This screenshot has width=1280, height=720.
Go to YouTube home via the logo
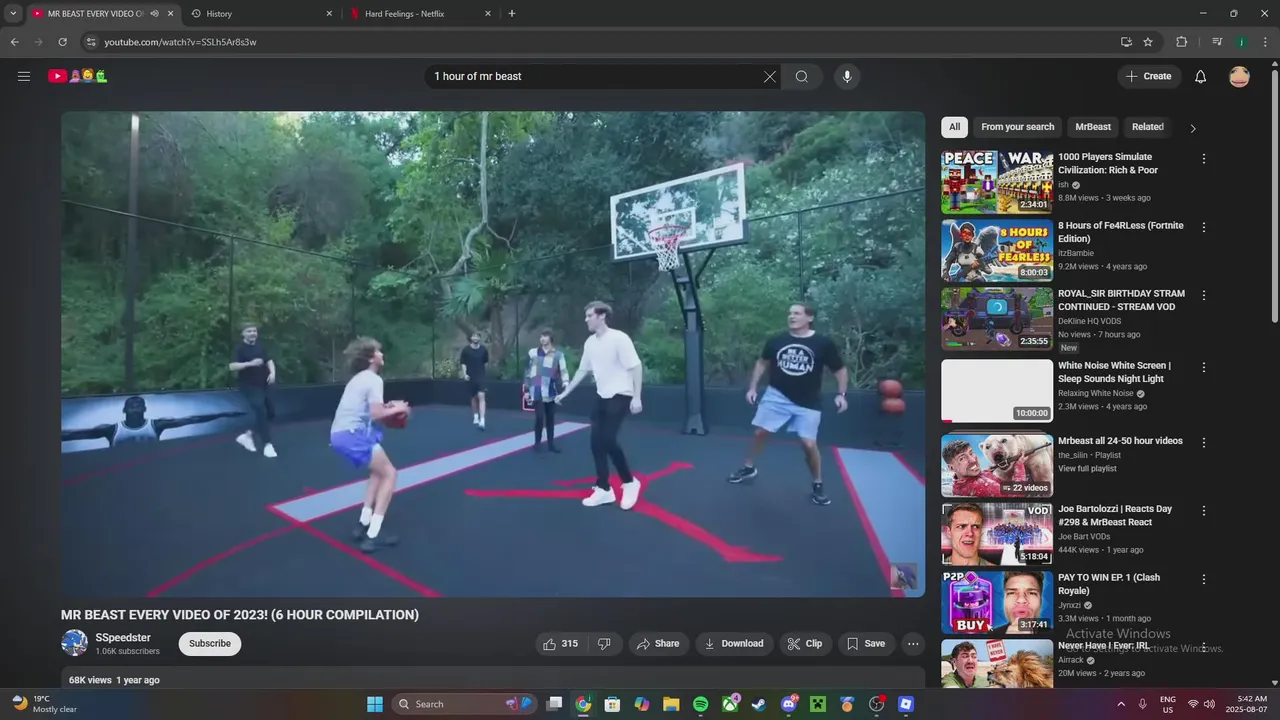(77, 76)
